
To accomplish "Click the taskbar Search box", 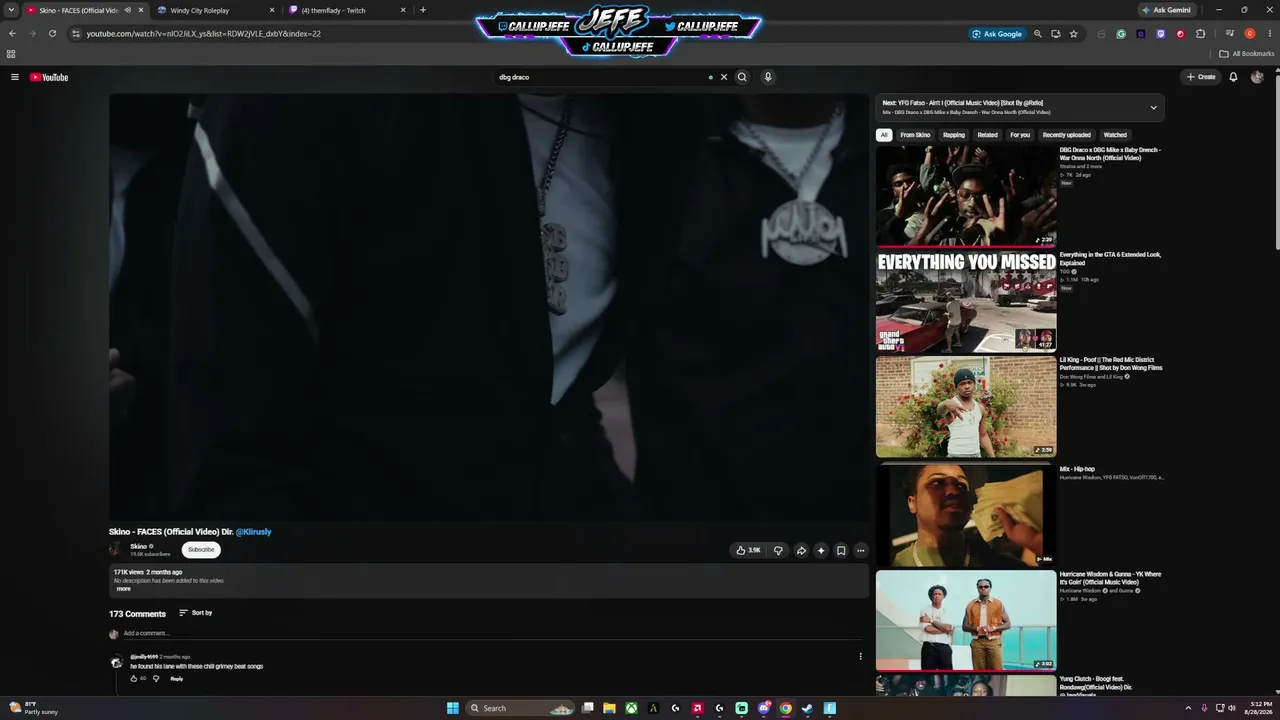I will tap(520, 708).
